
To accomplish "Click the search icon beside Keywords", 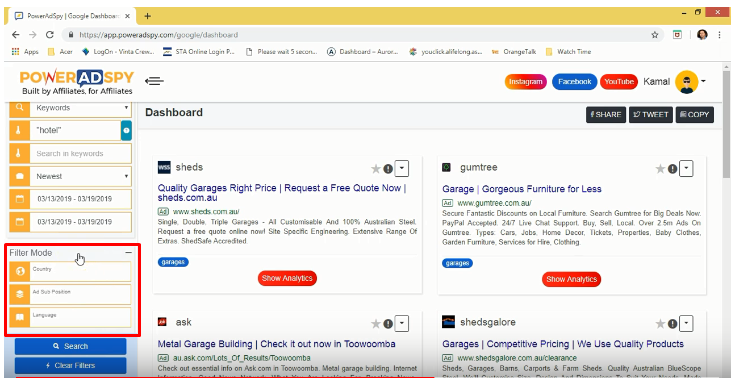I will tap(19, 108).
